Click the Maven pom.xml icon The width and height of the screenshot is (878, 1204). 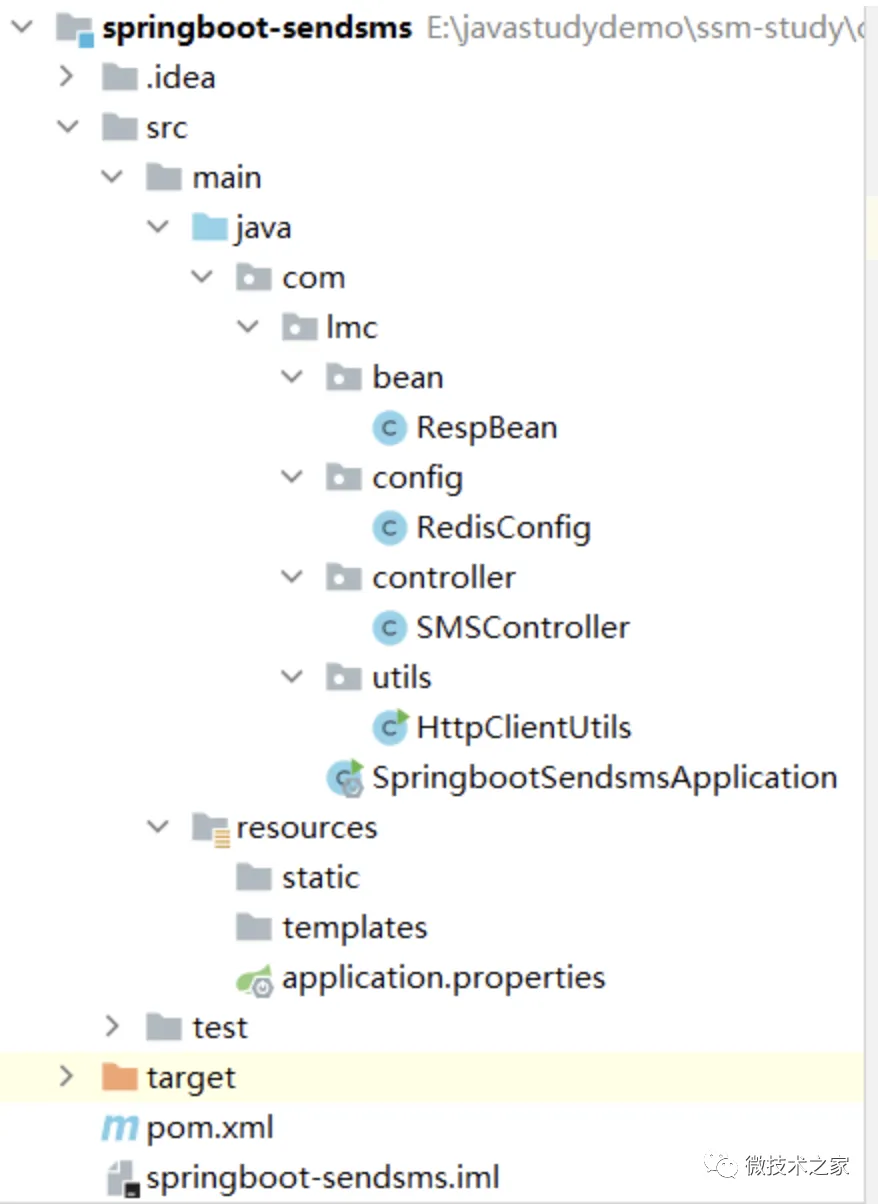(x=120, y=1129)
